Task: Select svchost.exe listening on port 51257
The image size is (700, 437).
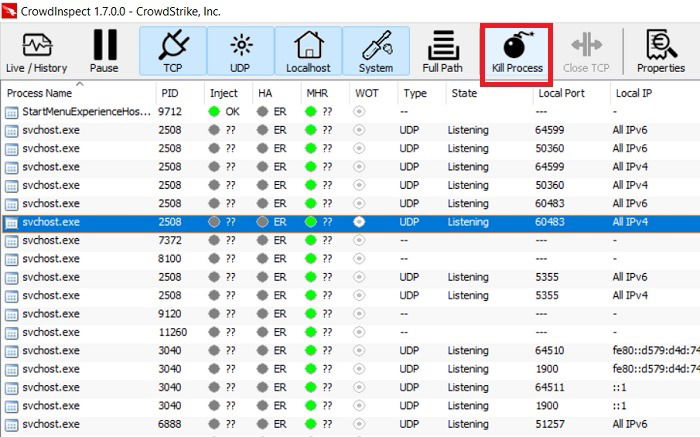Action: (350, 424)
